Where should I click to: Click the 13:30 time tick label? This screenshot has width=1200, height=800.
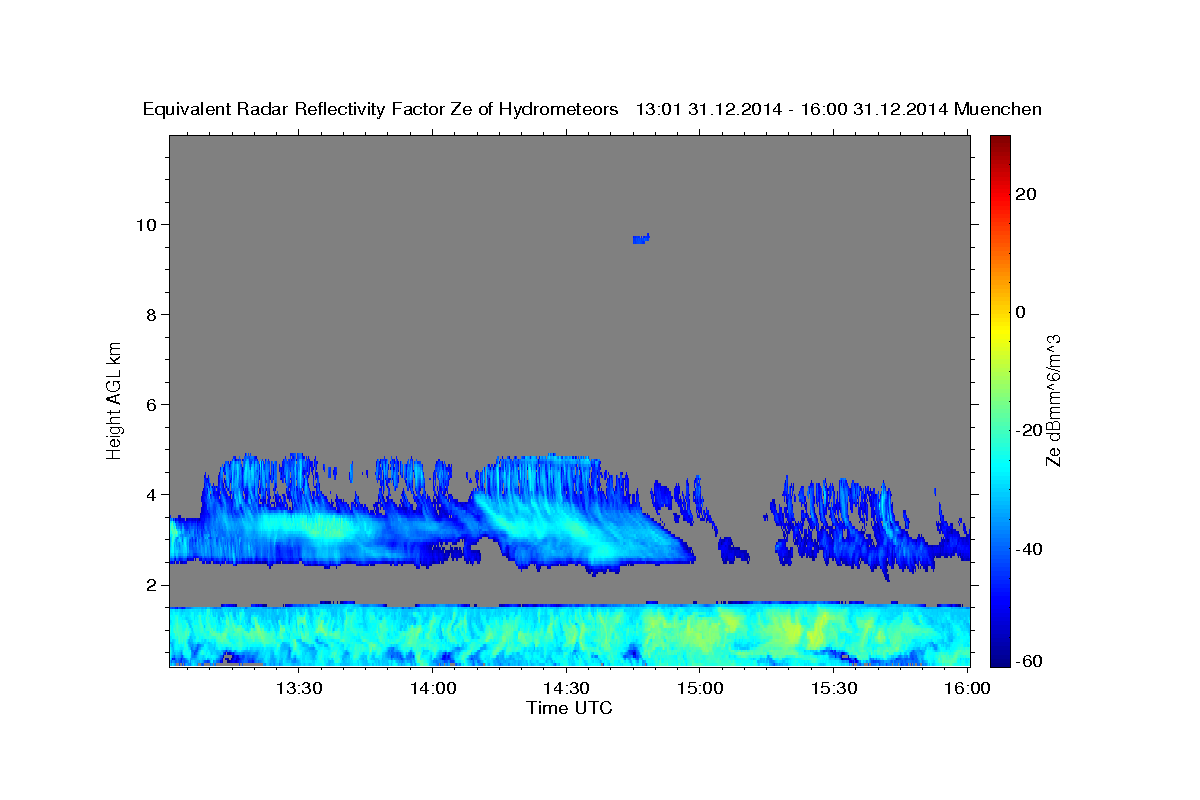pyautogui.click(x=298, y=688)
